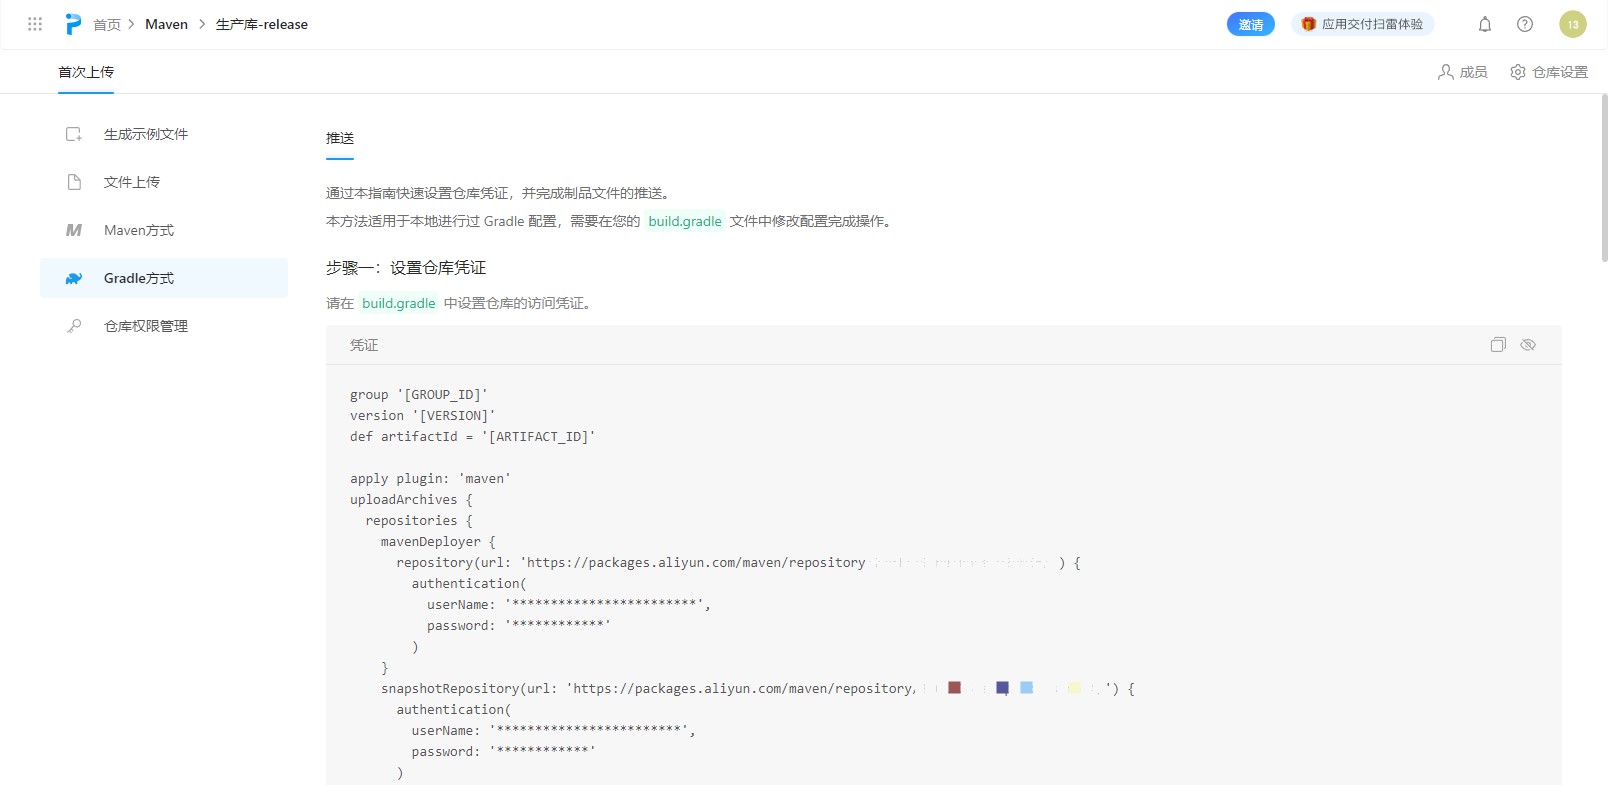Click the uploadArchives { code line
This screenshot has height=785, width=1608.
411,500
